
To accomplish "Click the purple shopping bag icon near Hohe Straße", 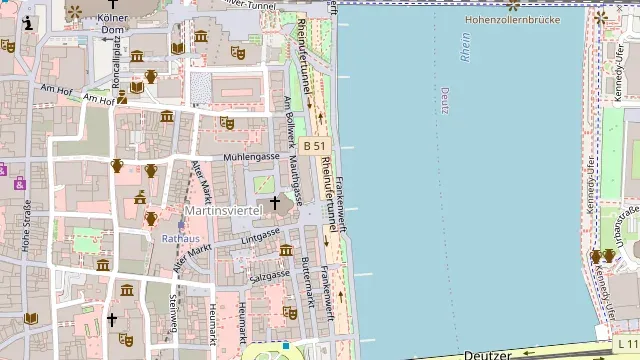I will [20, 183].
